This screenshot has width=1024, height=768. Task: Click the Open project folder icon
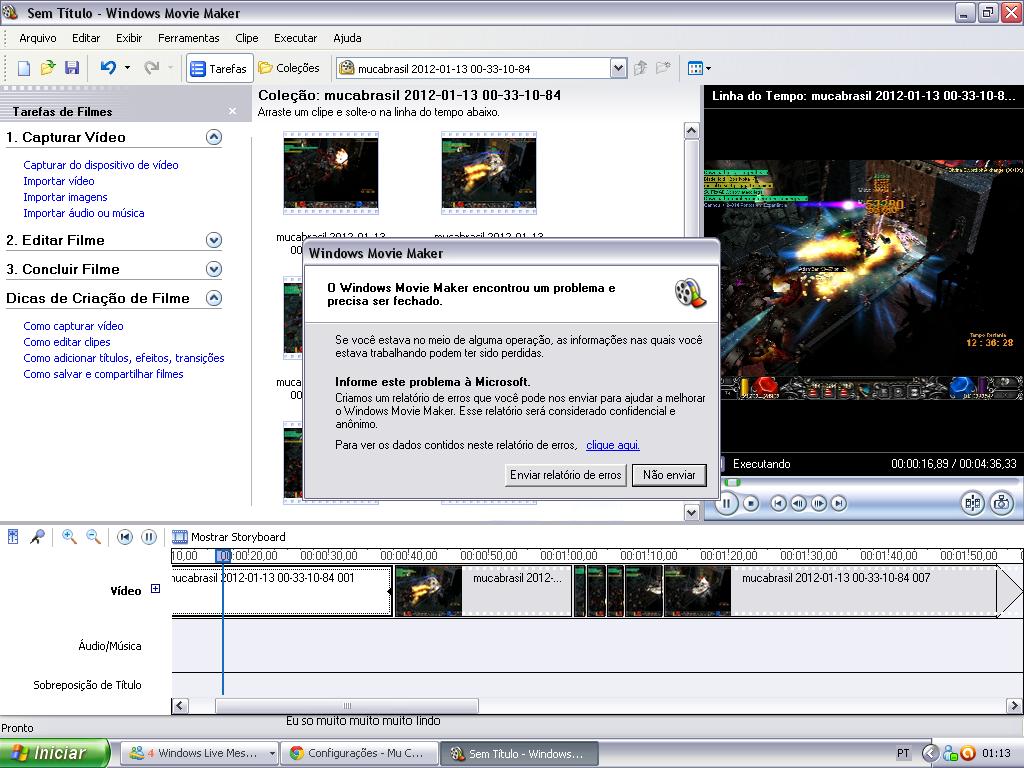pos(48,68)
